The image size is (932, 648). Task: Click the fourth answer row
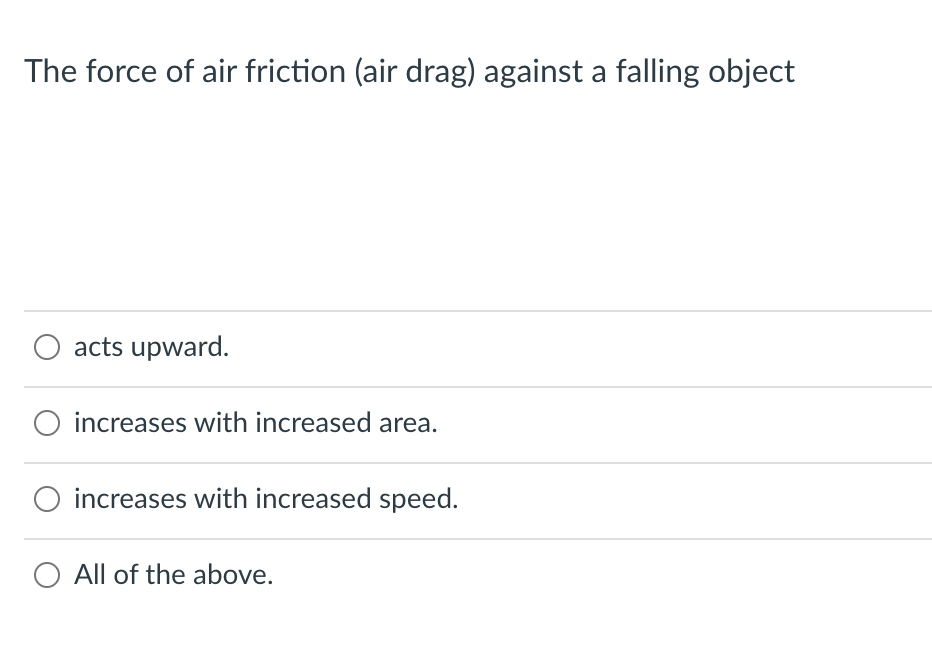point(400,574)
